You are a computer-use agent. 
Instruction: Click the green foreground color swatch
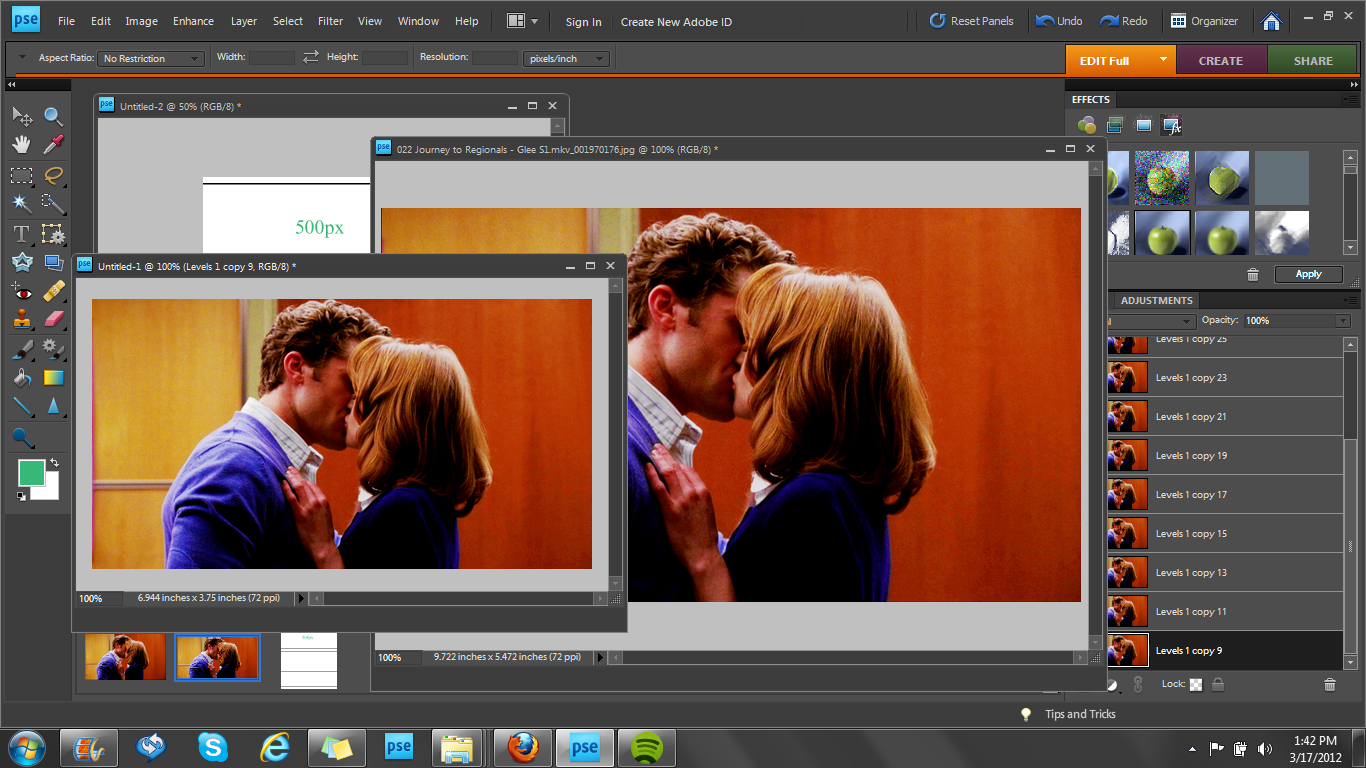[x=30, y=472]
